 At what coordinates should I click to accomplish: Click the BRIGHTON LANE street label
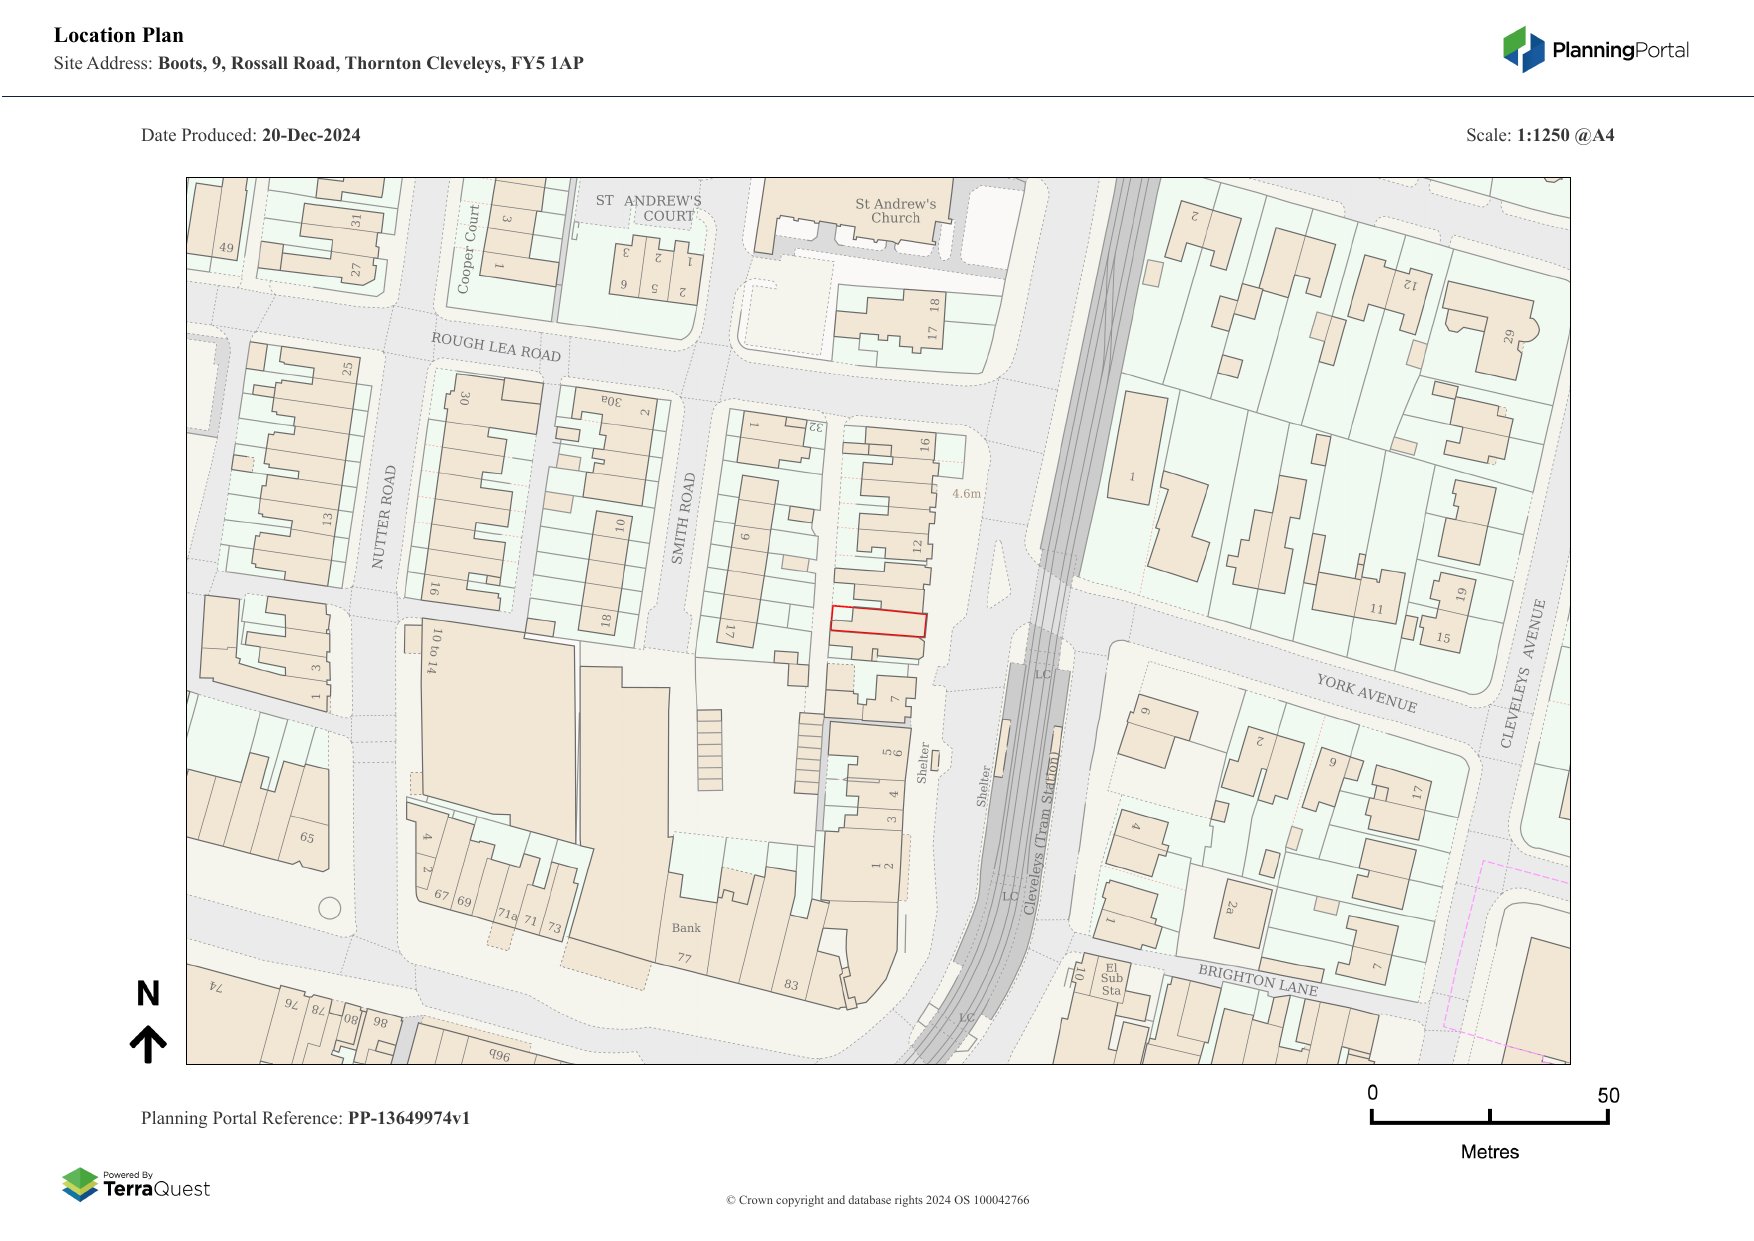(1257, 980)
